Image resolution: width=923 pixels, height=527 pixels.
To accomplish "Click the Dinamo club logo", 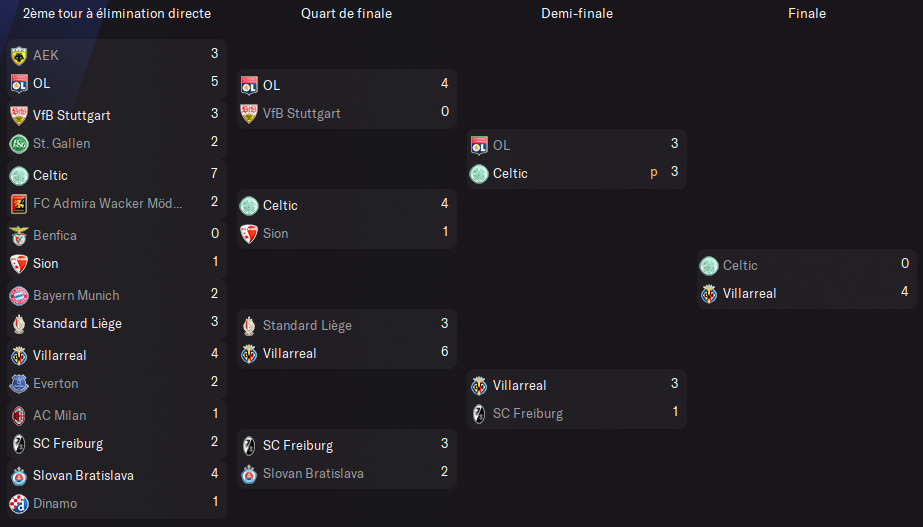I will pyautogui.click(x=19, y=503).
